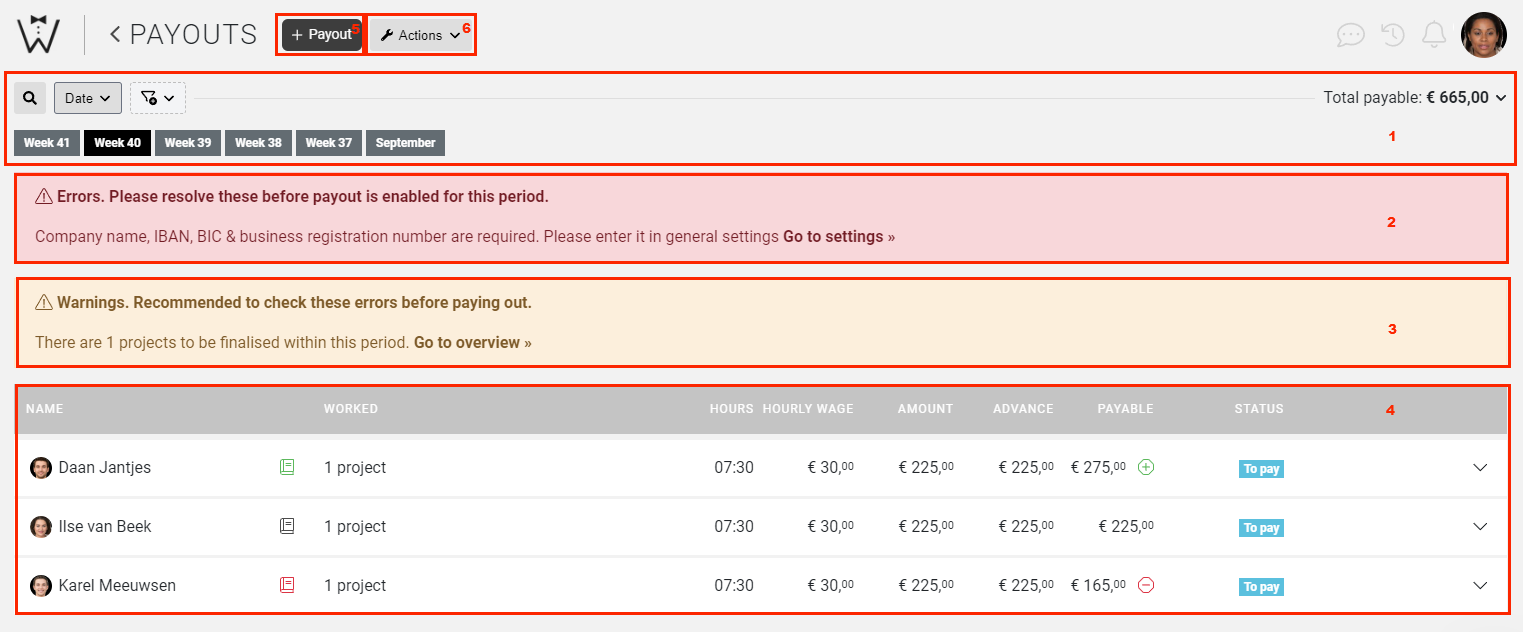Click the WORKED column header
Screen dimensions: 1523x632
351,409
